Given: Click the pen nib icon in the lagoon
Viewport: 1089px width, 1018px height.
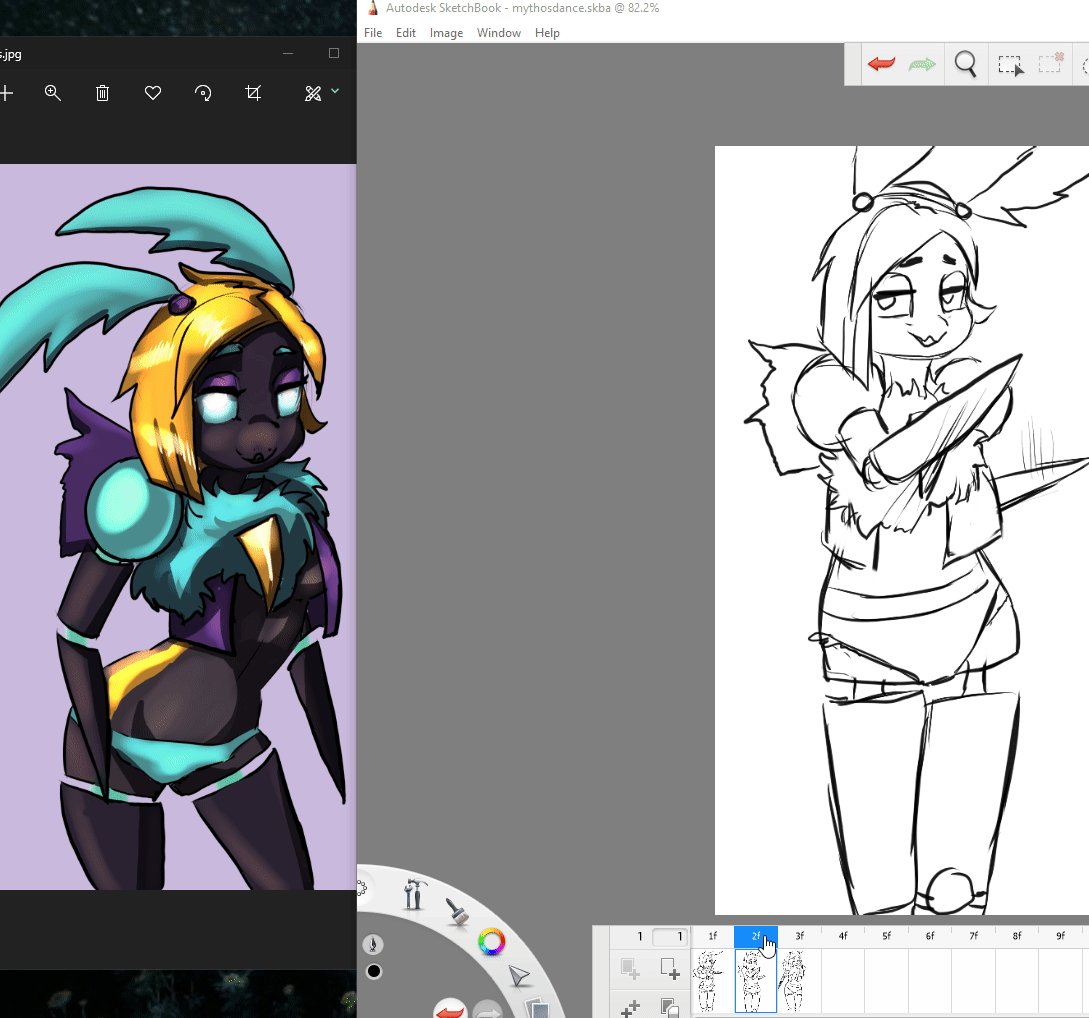Looking at the screenshot, I should (x=373, y=944).
